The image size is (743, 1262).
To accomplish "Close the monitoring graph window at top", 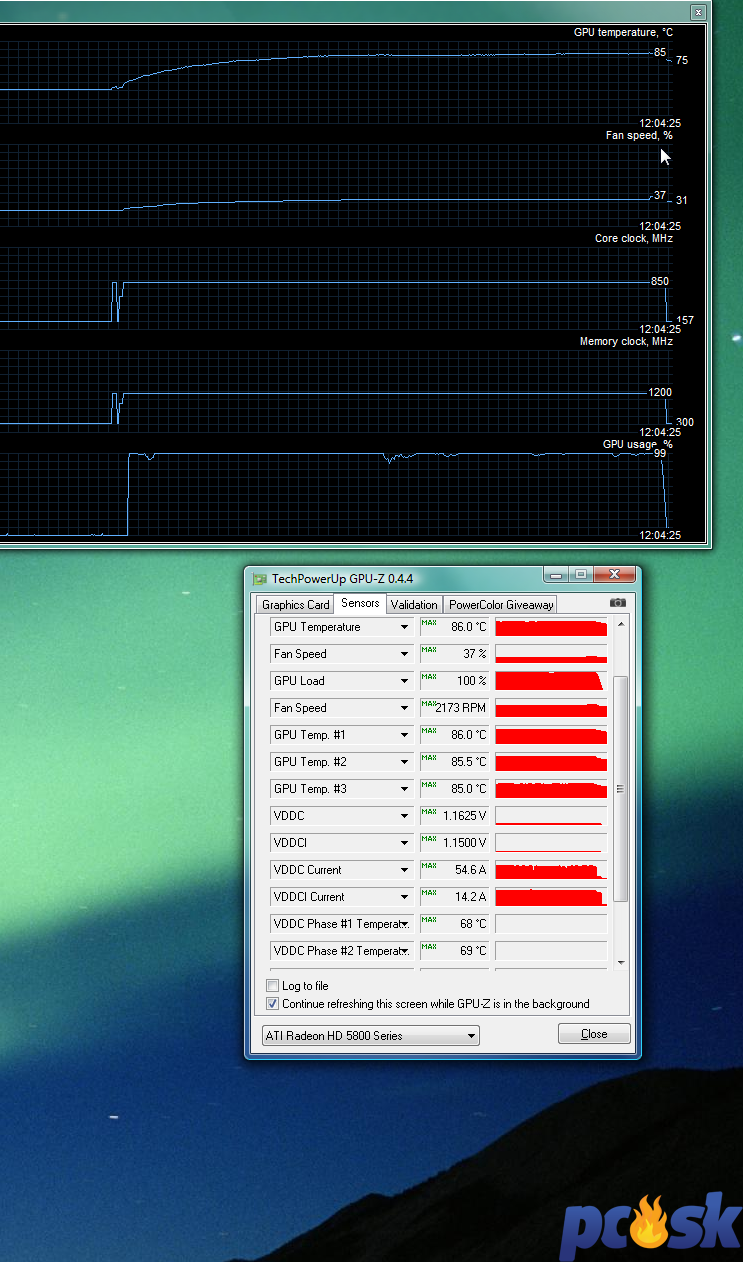I will tap(698, 11).
